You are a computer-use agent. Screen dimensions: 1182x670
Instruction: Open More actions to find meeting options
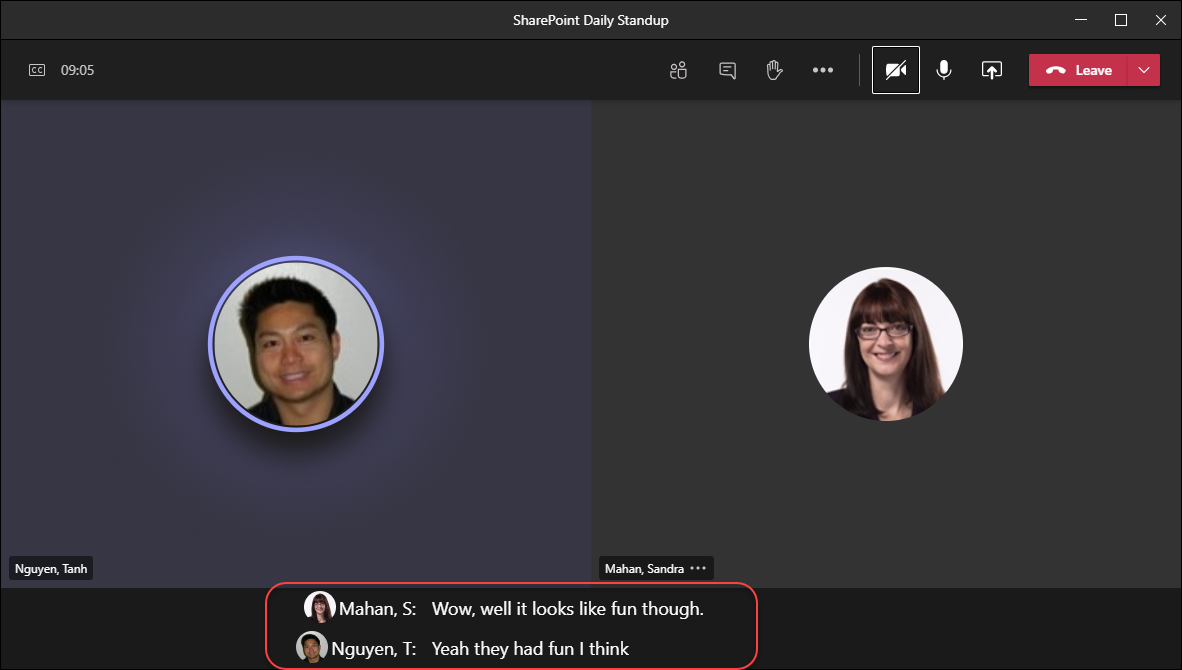[822, 69]
